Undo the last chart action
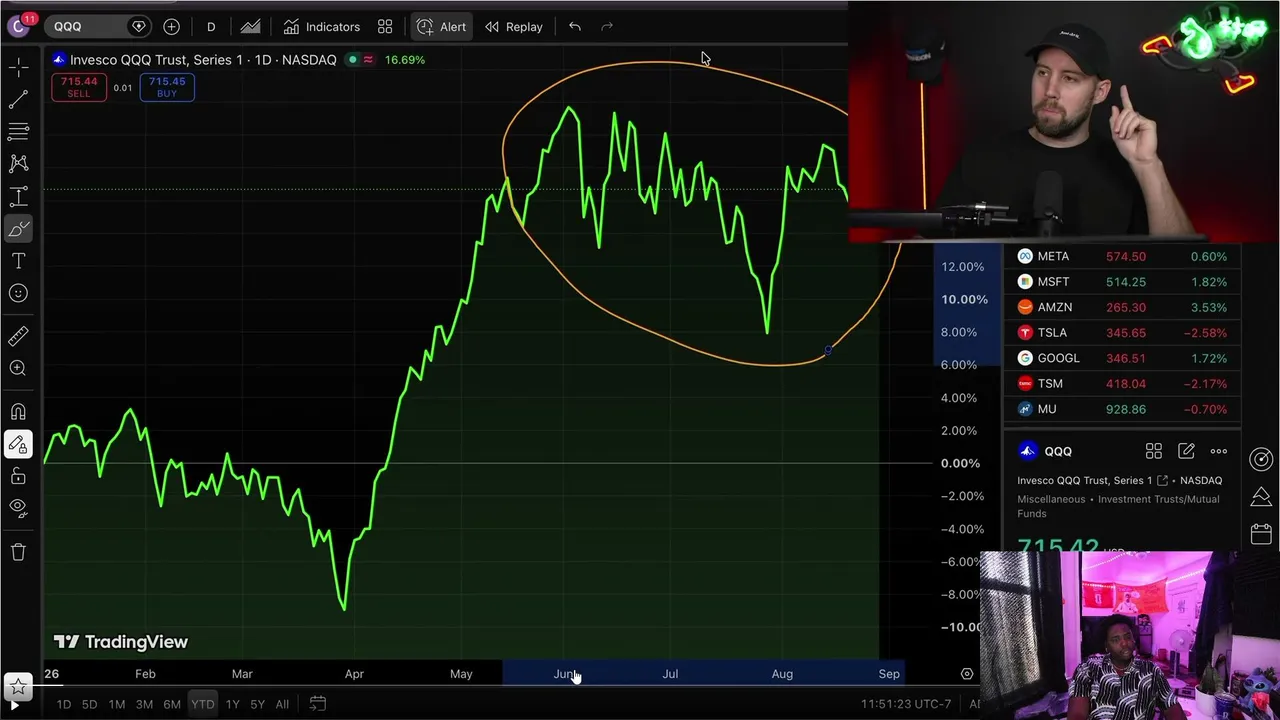This screenshot has height=720, width=1280. coord(575,26)
